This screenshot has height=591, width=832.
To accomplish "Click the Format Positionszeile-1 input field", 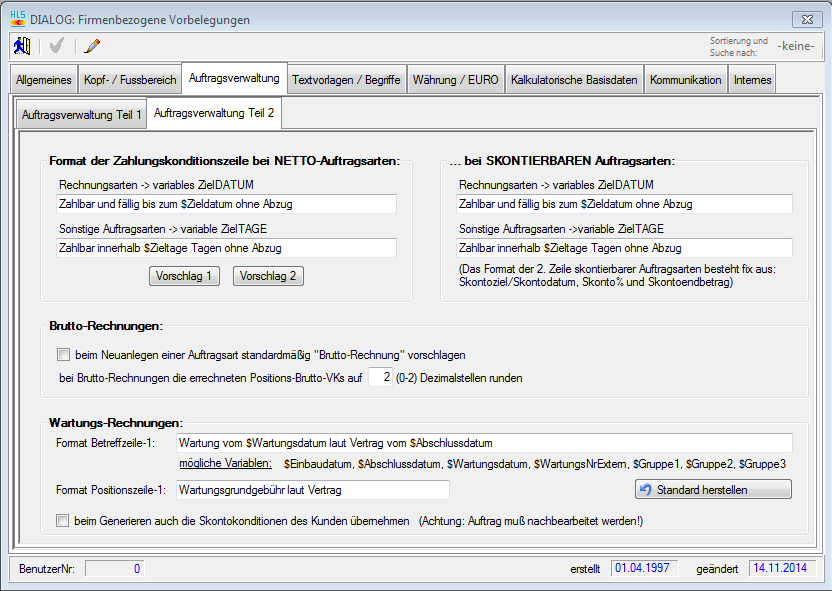I will pos(312,489).
